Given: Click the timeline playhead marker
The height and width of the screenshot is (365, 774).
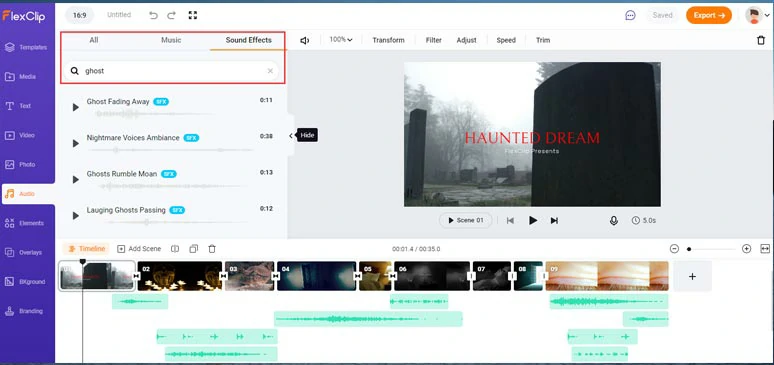Looking at the screenshot, I should click(82, 262).
